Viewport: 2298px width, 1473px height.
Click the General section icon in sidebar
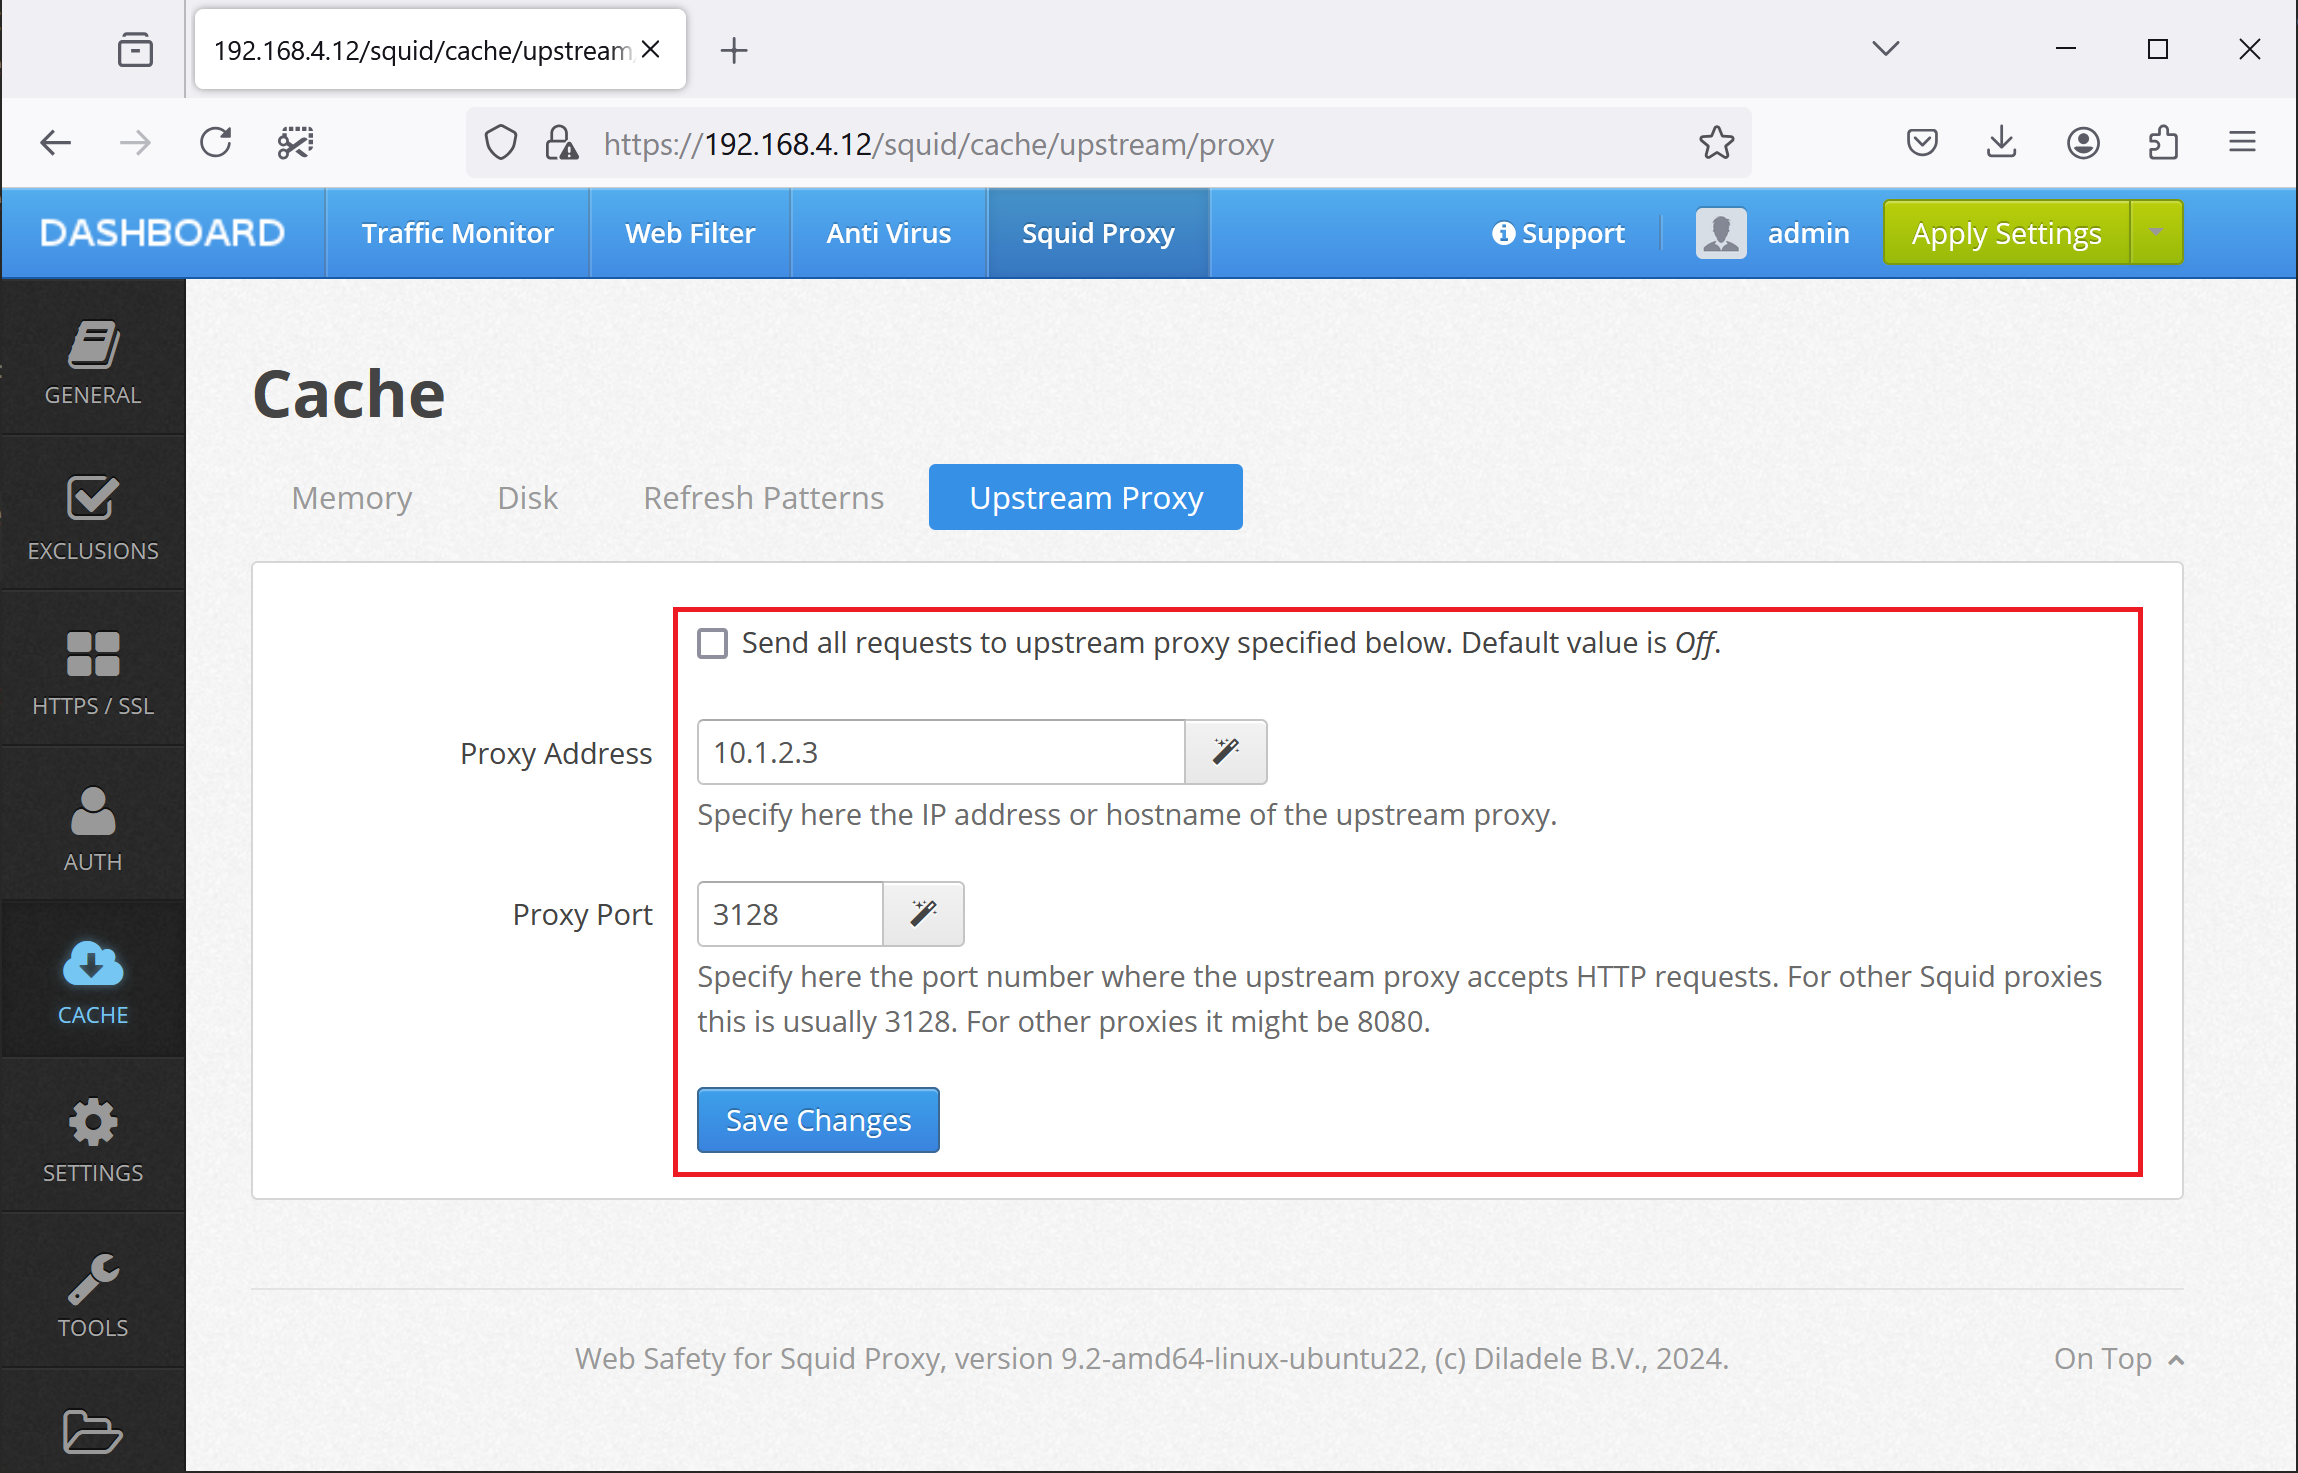pos(92,357)
